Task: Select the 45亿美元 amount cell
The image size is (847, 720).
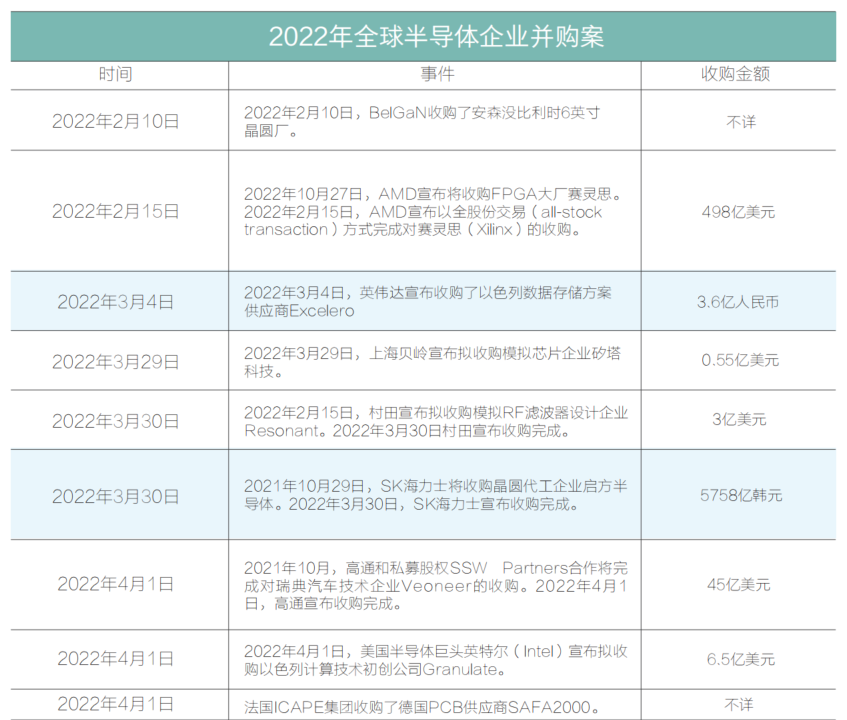Action: 739,584
